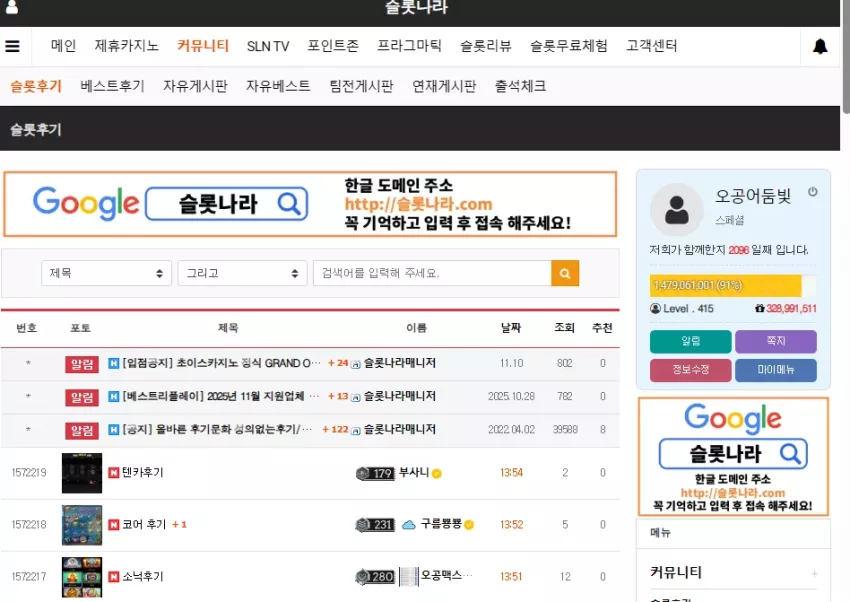850x602 pixels.
Task: Open the 메인 nav menu
Action: tap(63, 46)
